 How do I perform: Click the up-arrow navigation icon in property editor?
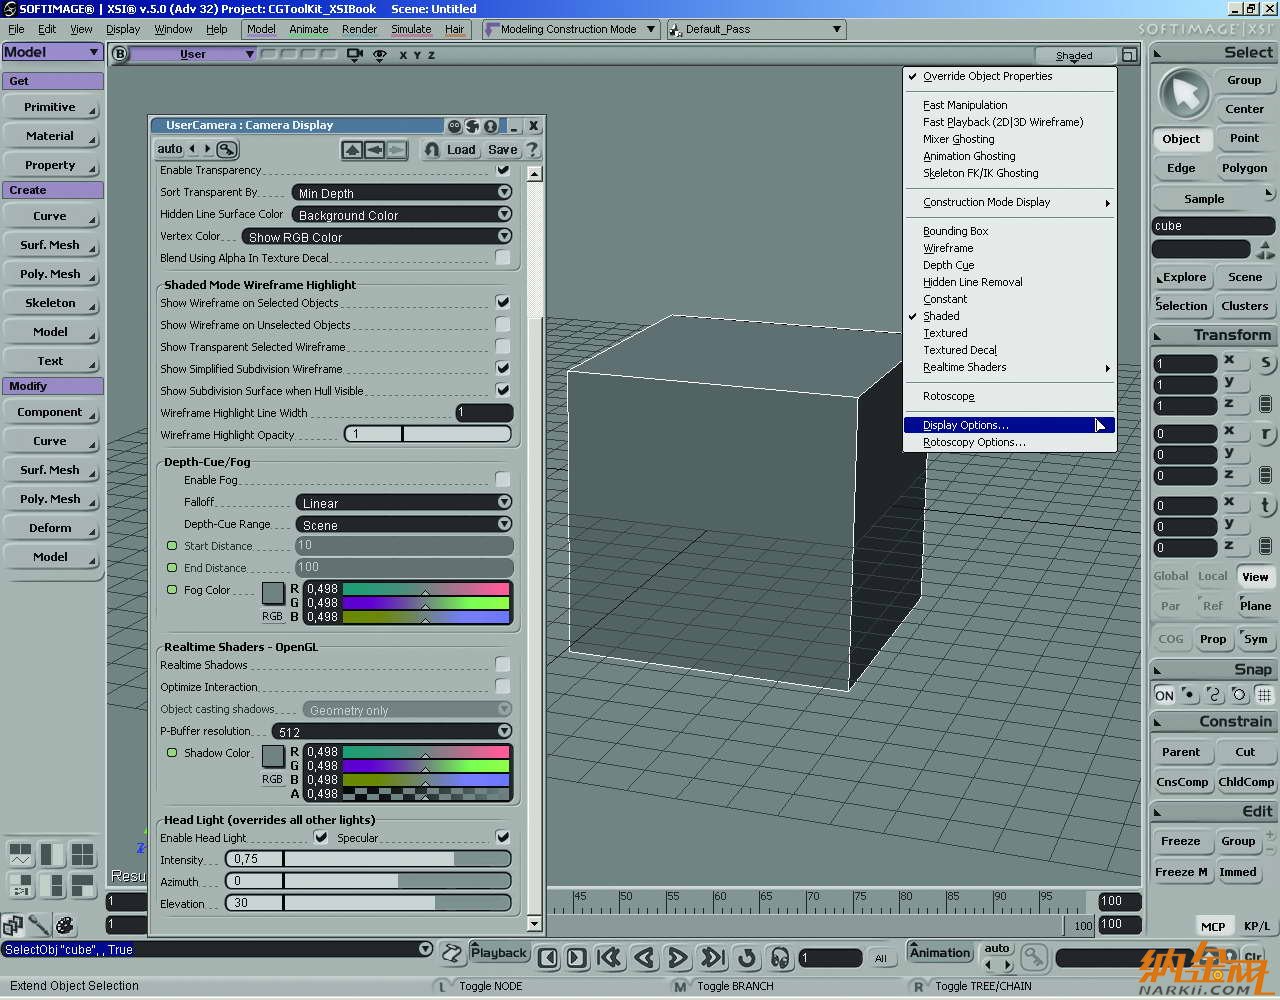point(352,150)
